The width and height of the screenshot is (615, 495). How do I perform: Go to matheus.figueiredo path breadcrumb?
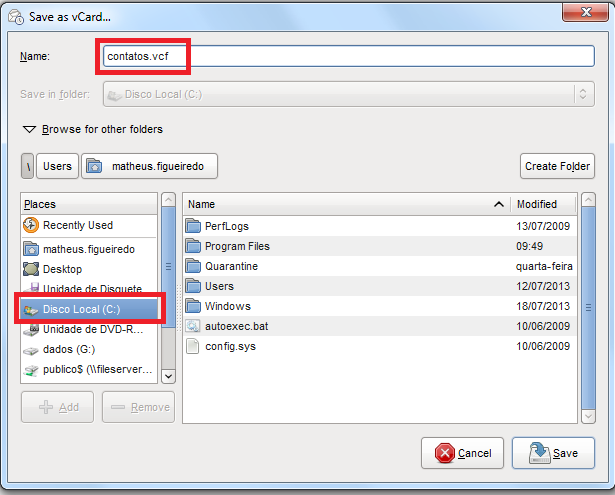tap(149, 166)
